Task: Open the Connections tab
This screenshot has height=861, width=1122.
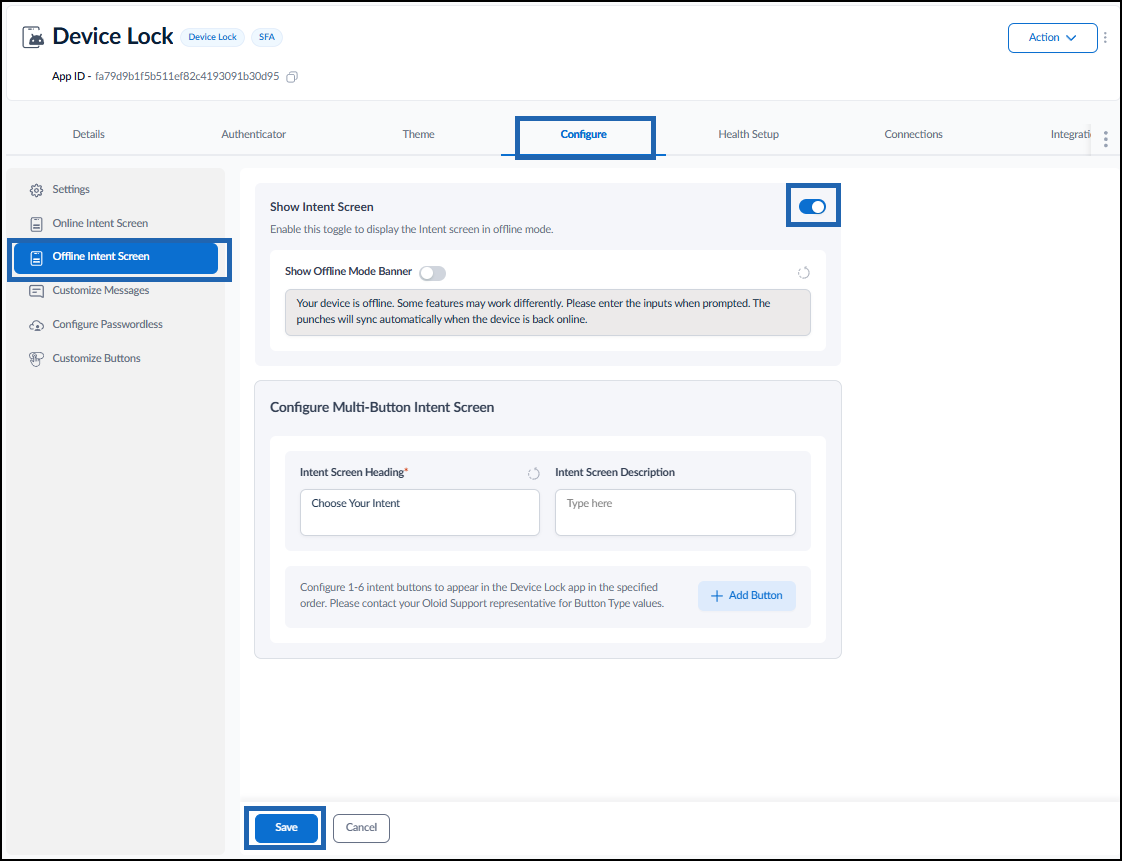Action: coord(913,134)
